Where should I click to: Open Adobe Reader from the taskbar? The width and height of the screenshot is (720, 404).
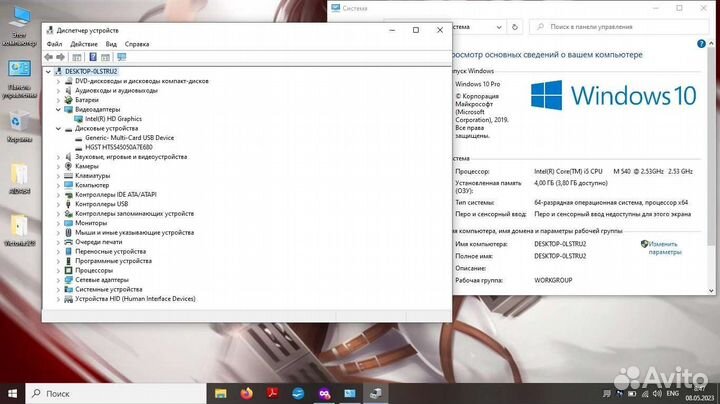click(x=273, y=393)
